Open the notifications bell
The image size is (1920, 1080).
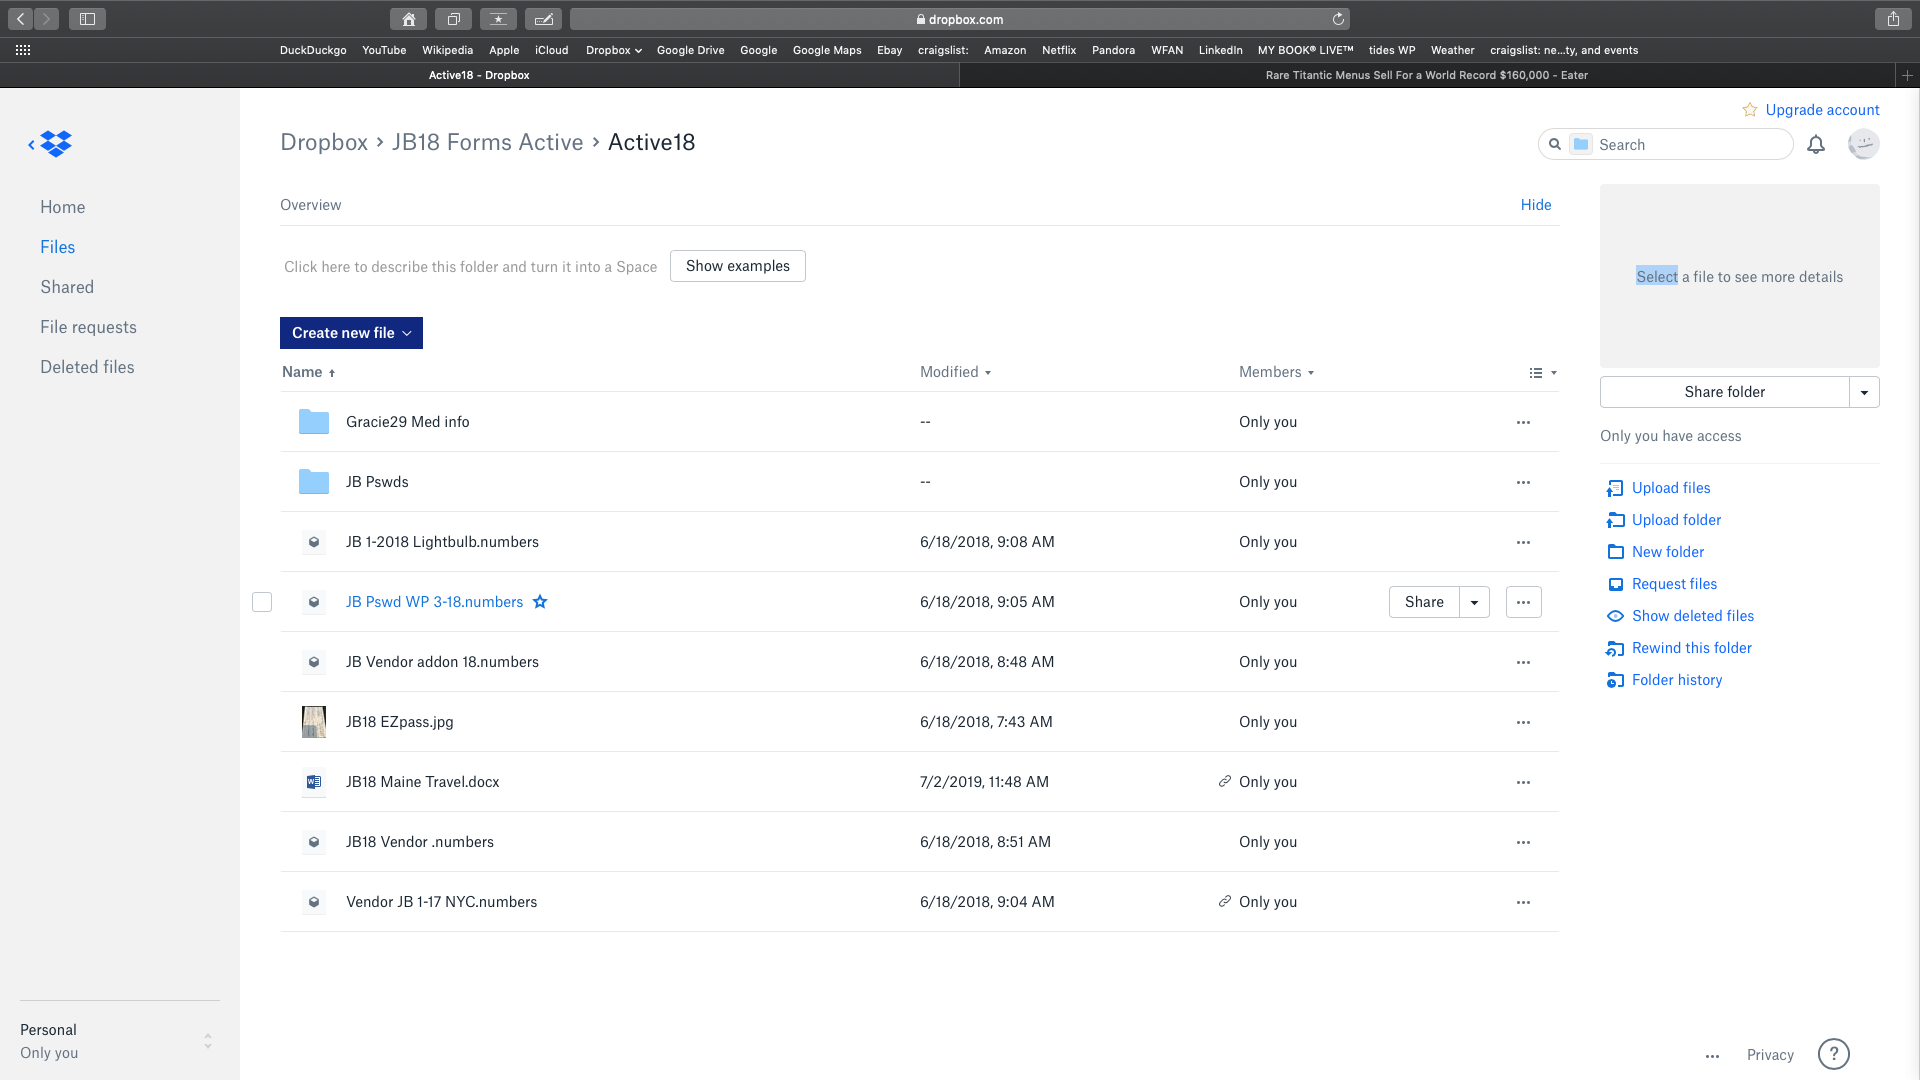[x=1816, y=145]
